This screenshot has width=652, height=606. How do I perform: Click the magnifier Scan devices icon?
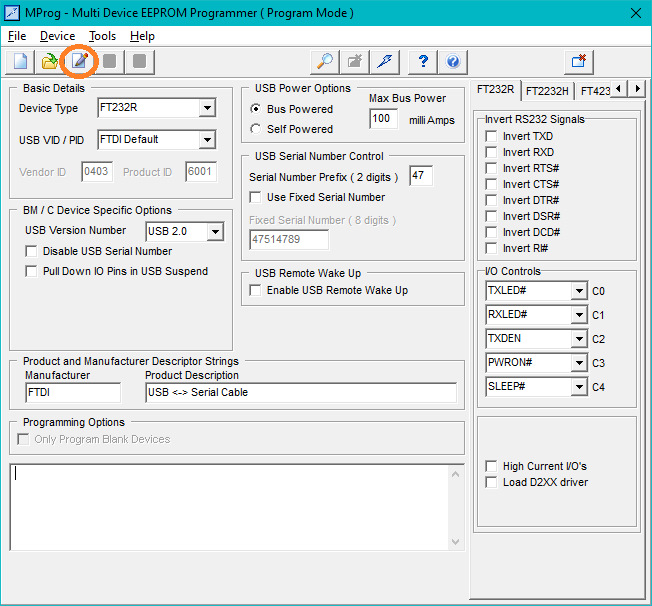[x=325, y=62]
